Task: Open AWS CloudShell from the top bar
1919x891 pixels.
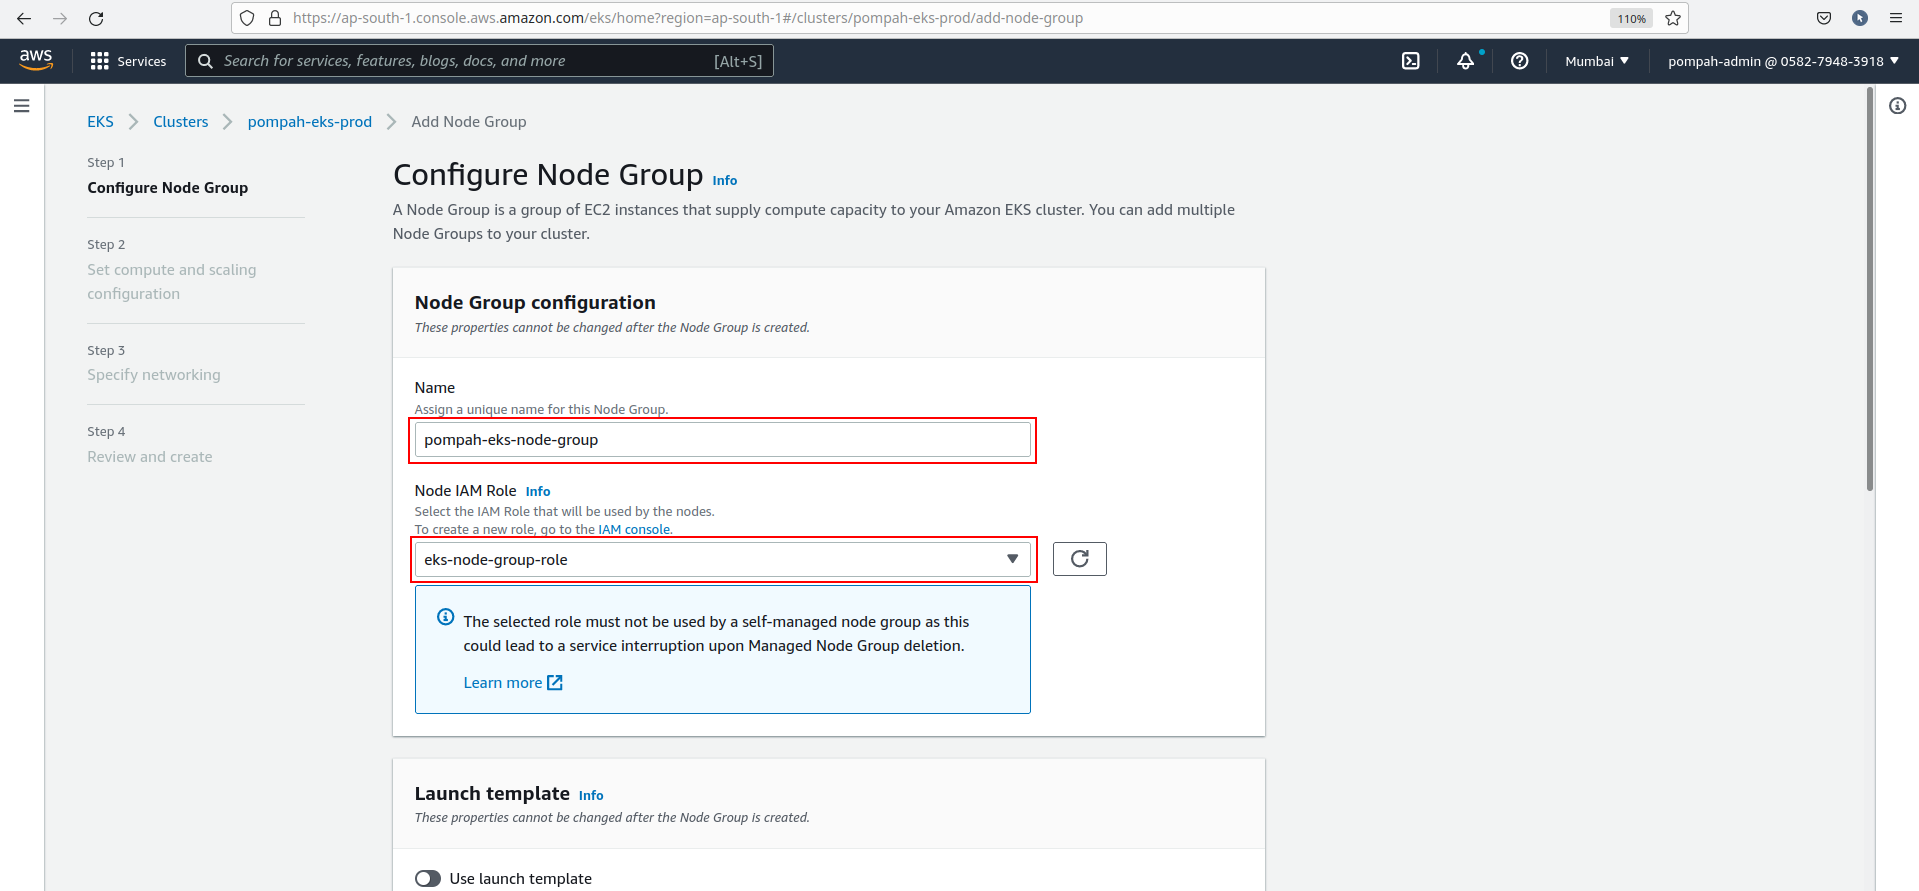Action: (x=1410, y=61)
